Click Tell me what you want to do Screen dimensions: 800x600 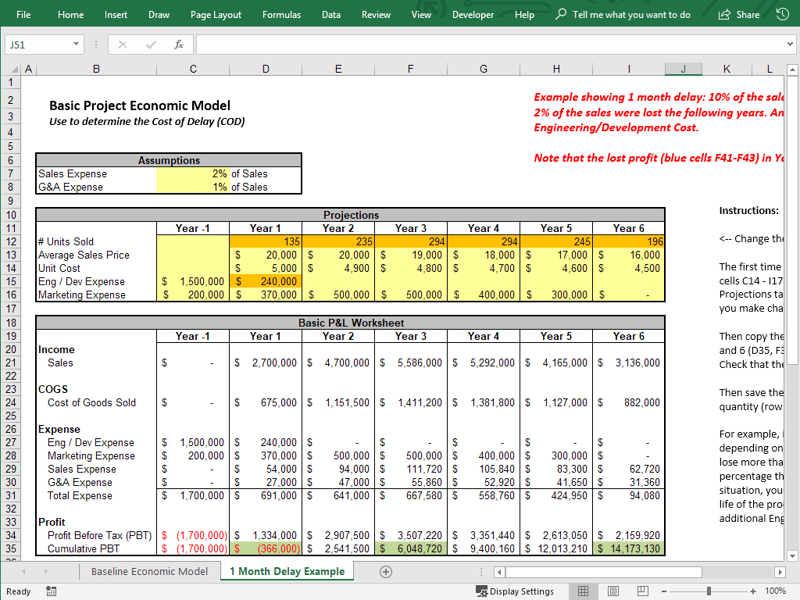(x=631, y=15)
